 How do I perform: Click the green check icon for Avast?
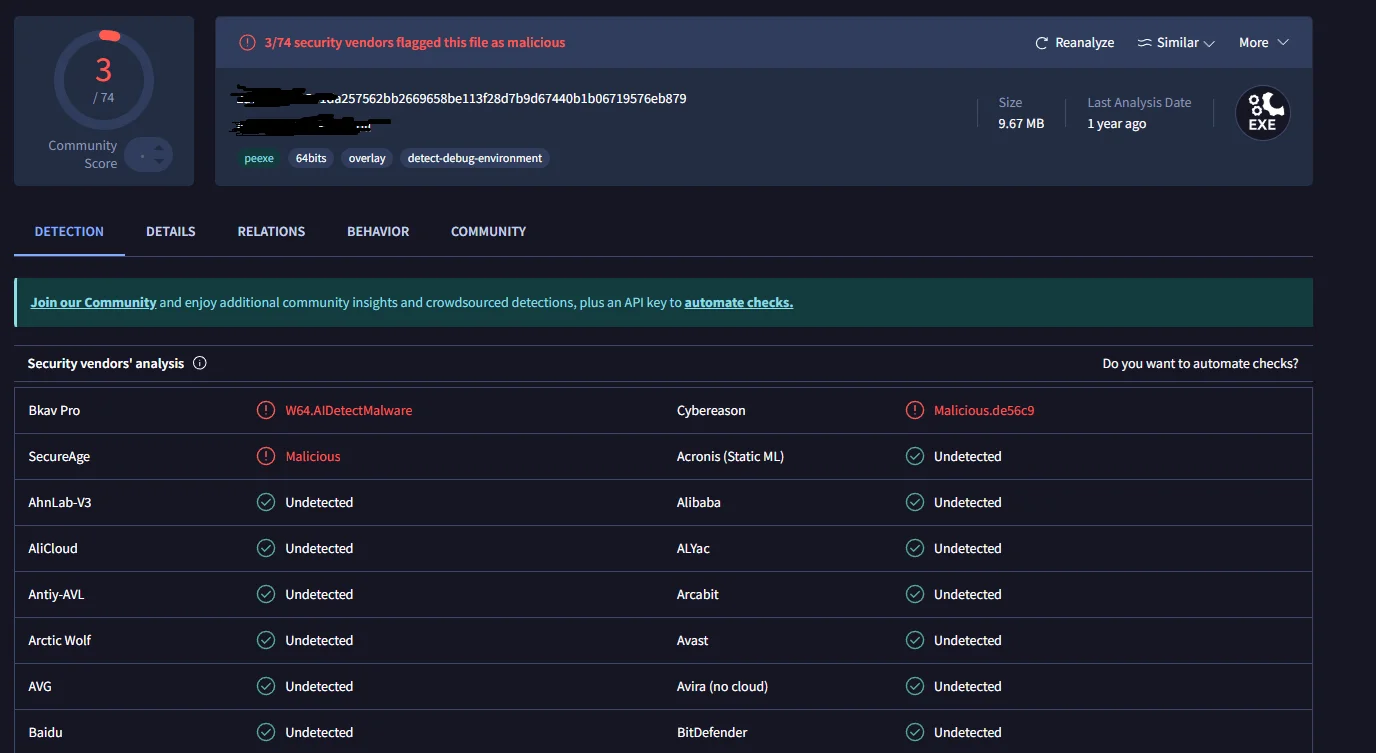pyautogui.click(x=914, y=640)
